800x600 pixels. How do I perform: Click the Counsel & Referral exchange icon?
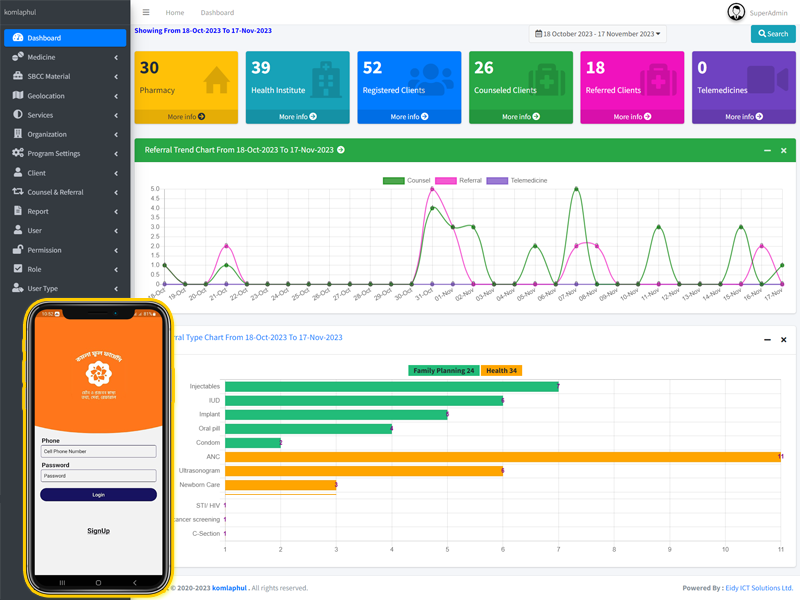(x=18, y=192)
